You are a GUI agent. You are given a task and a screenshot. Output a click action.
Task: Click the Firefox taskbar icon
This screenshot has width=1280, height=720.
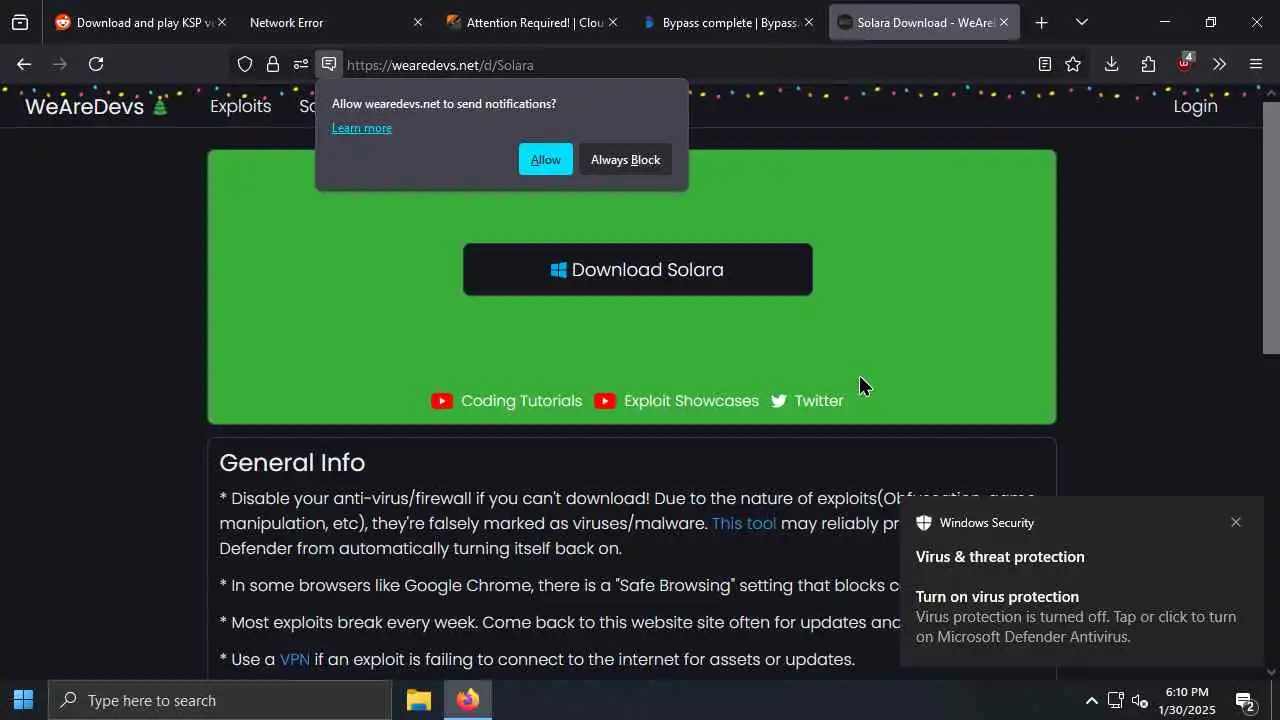[467, 700]
